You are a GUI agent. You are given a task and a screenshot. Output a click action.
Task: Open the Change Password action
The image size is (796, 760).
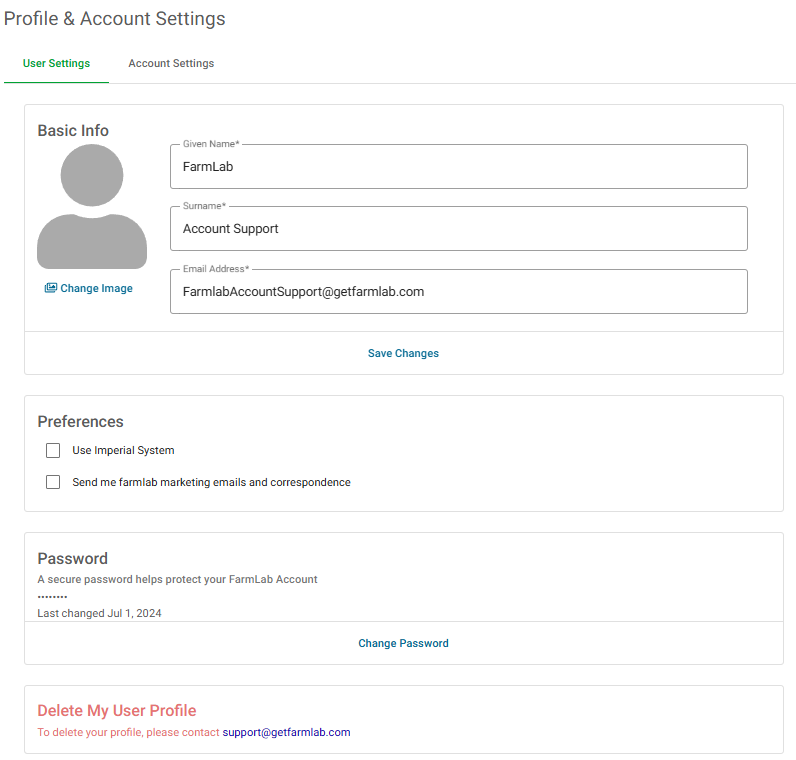point(403,643)
